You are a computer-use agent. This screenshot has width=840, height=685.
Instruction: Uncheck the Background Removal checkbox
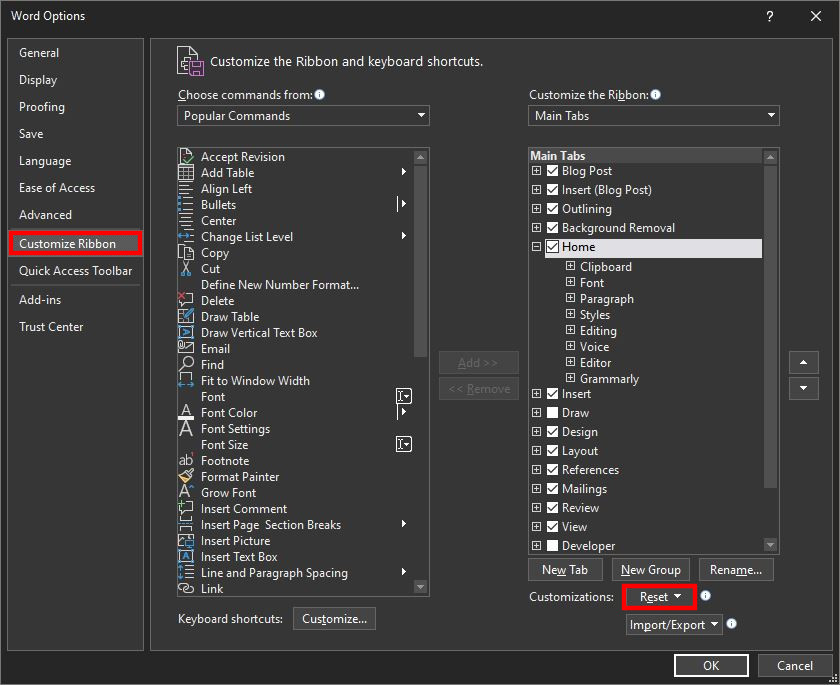[x=552, y=228]
